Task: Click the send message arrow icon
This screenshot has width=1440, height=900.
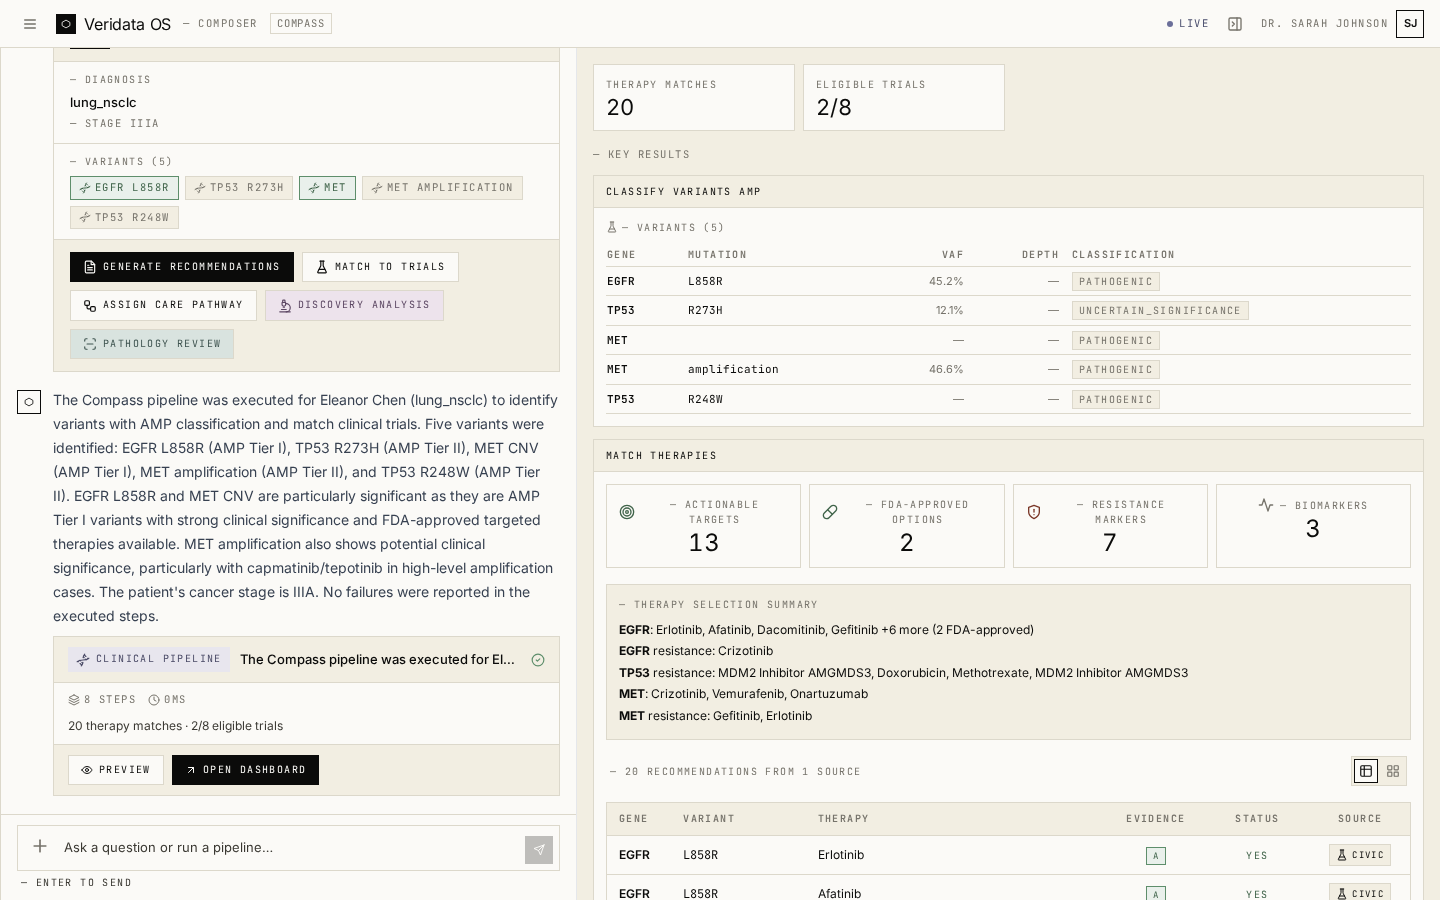Action: click(x=539, y=850)
